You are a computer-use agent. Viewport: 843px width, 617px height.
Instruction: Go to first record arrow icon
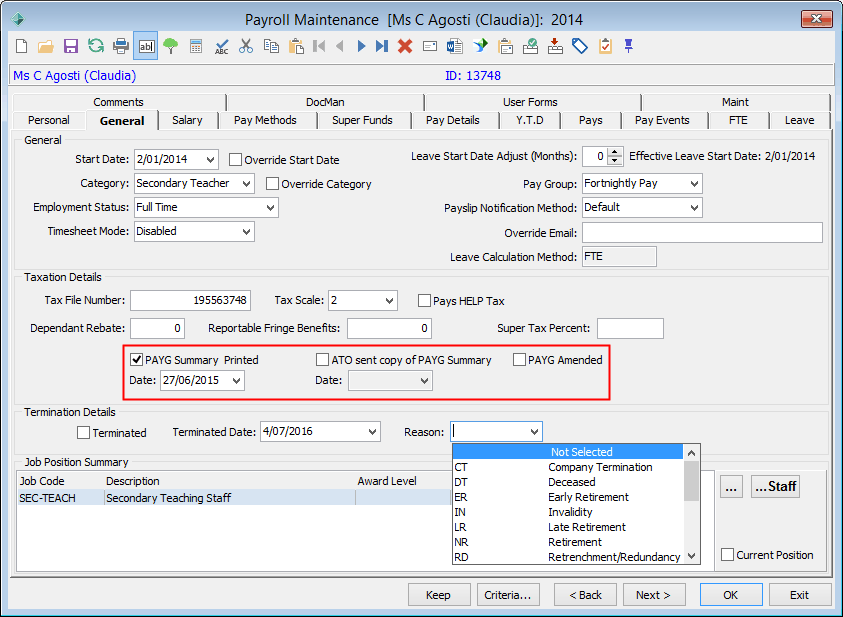[319, 46]
